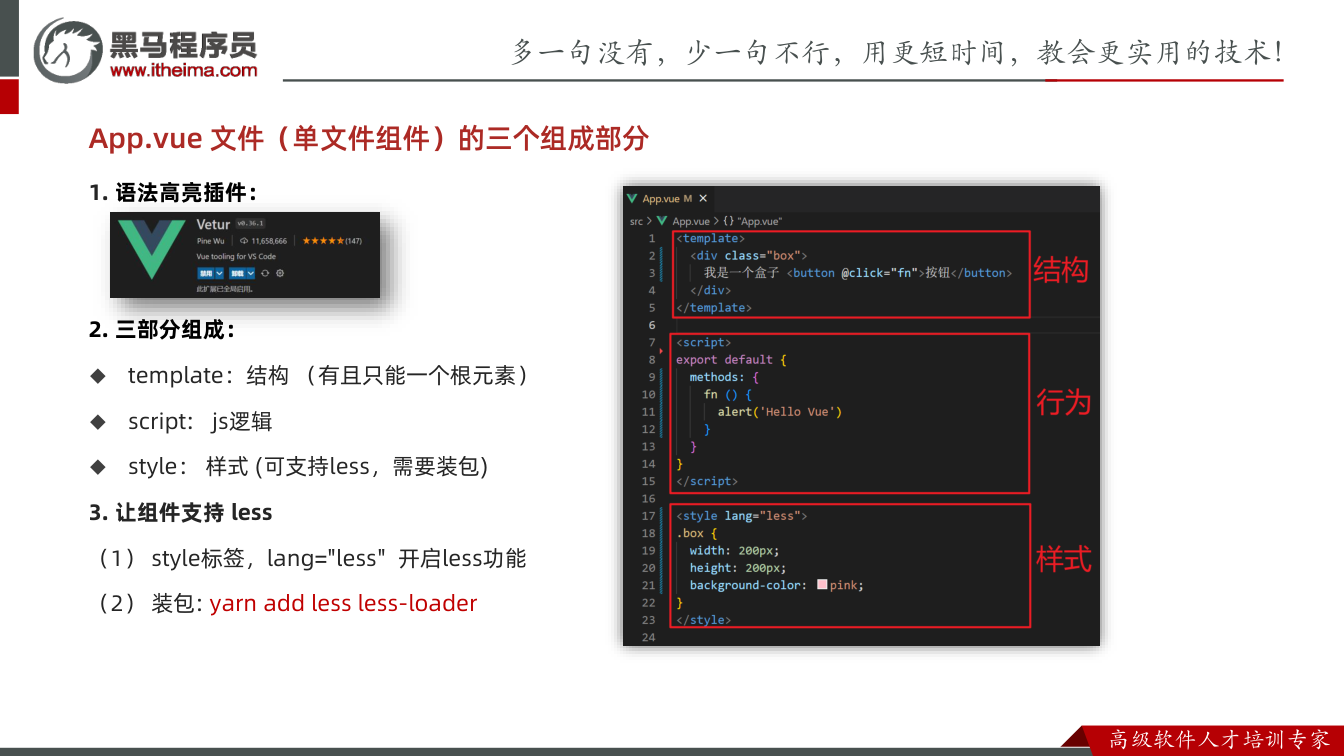
Task: Click the publisher name Pine Wu
Action: [210, 241]
